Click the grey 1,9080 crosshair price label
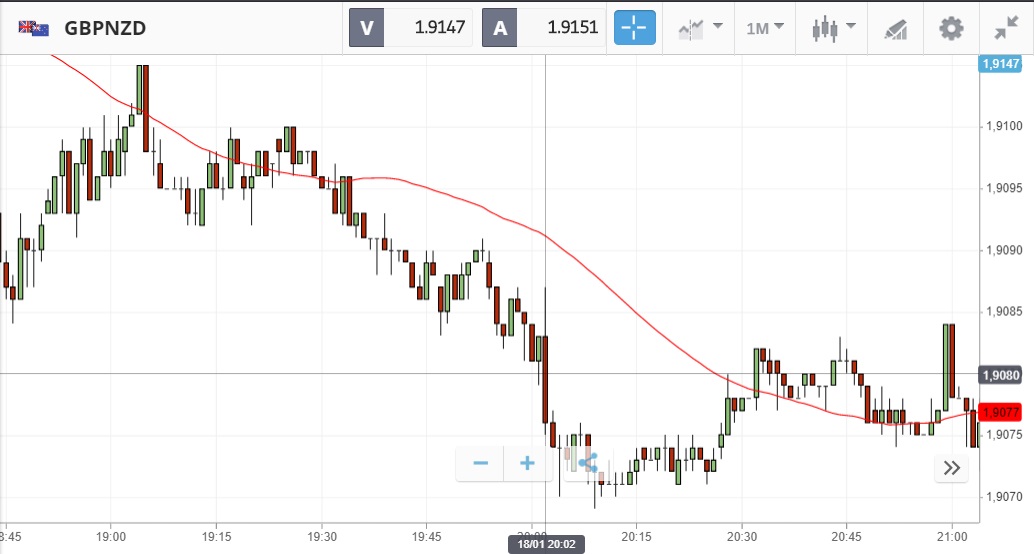This screenshot has width=1034, height=554. pos(1000,375)
